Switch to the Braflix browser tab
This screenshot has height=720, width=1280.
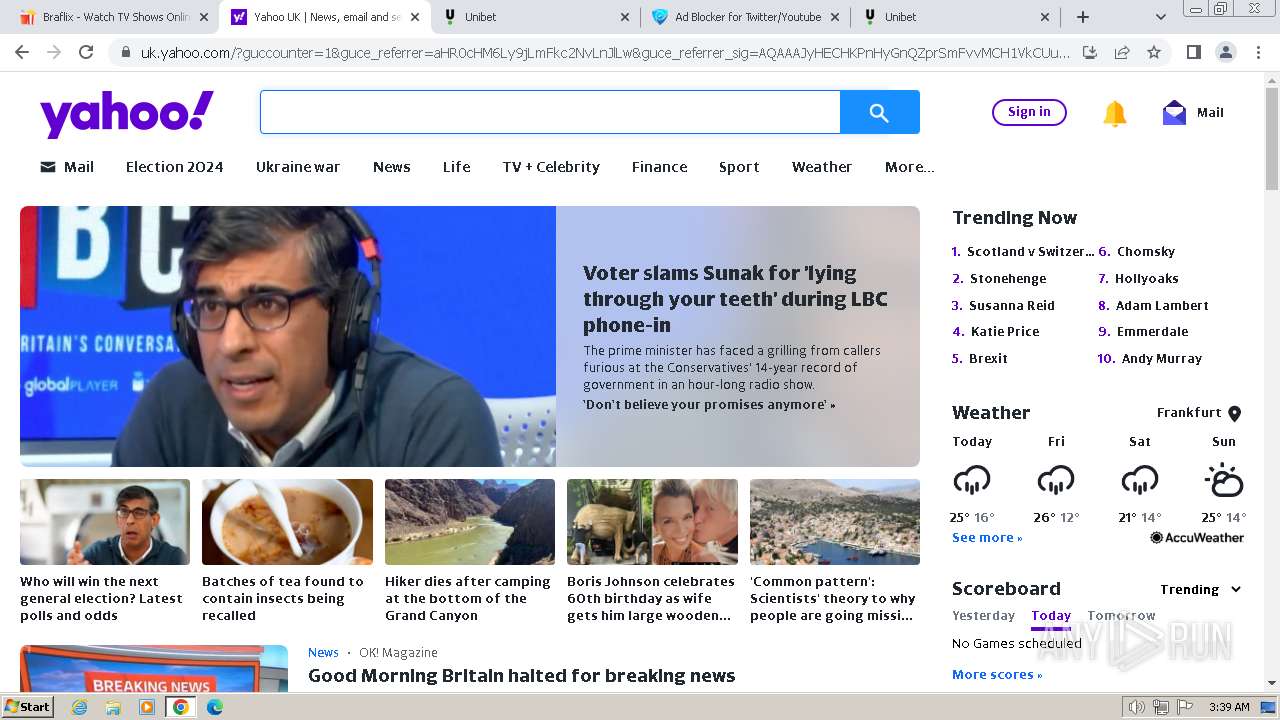(x=116, y=17)
